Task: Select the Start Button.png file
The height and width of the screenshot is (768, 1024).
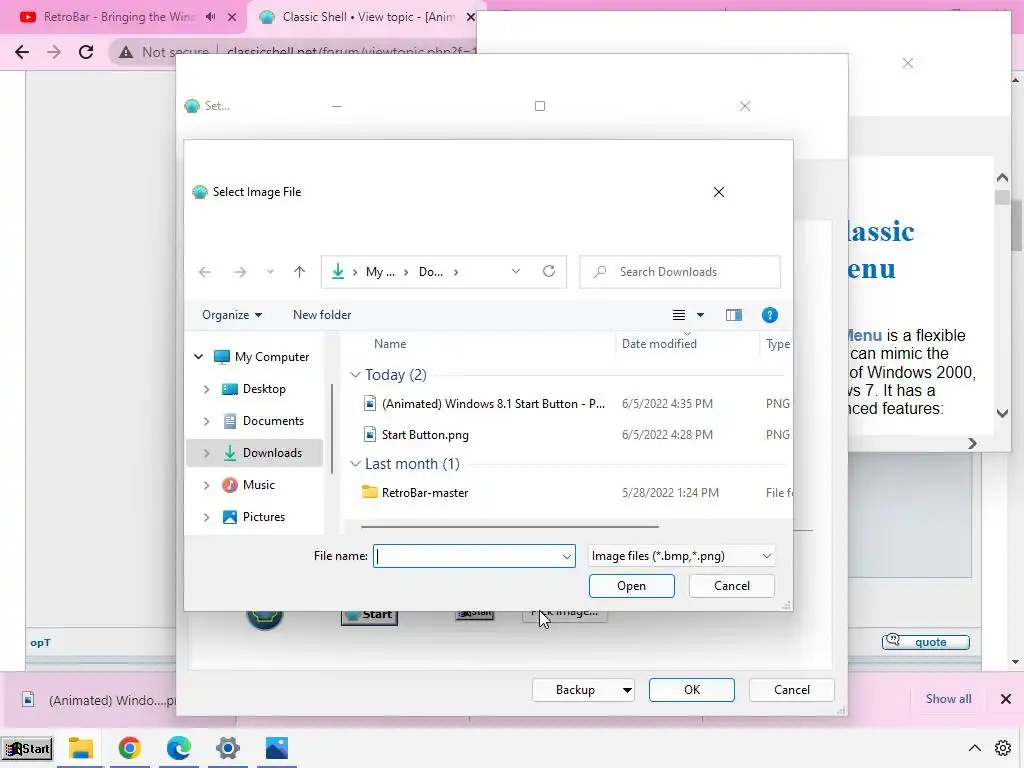Action: [x=416, y=435]
